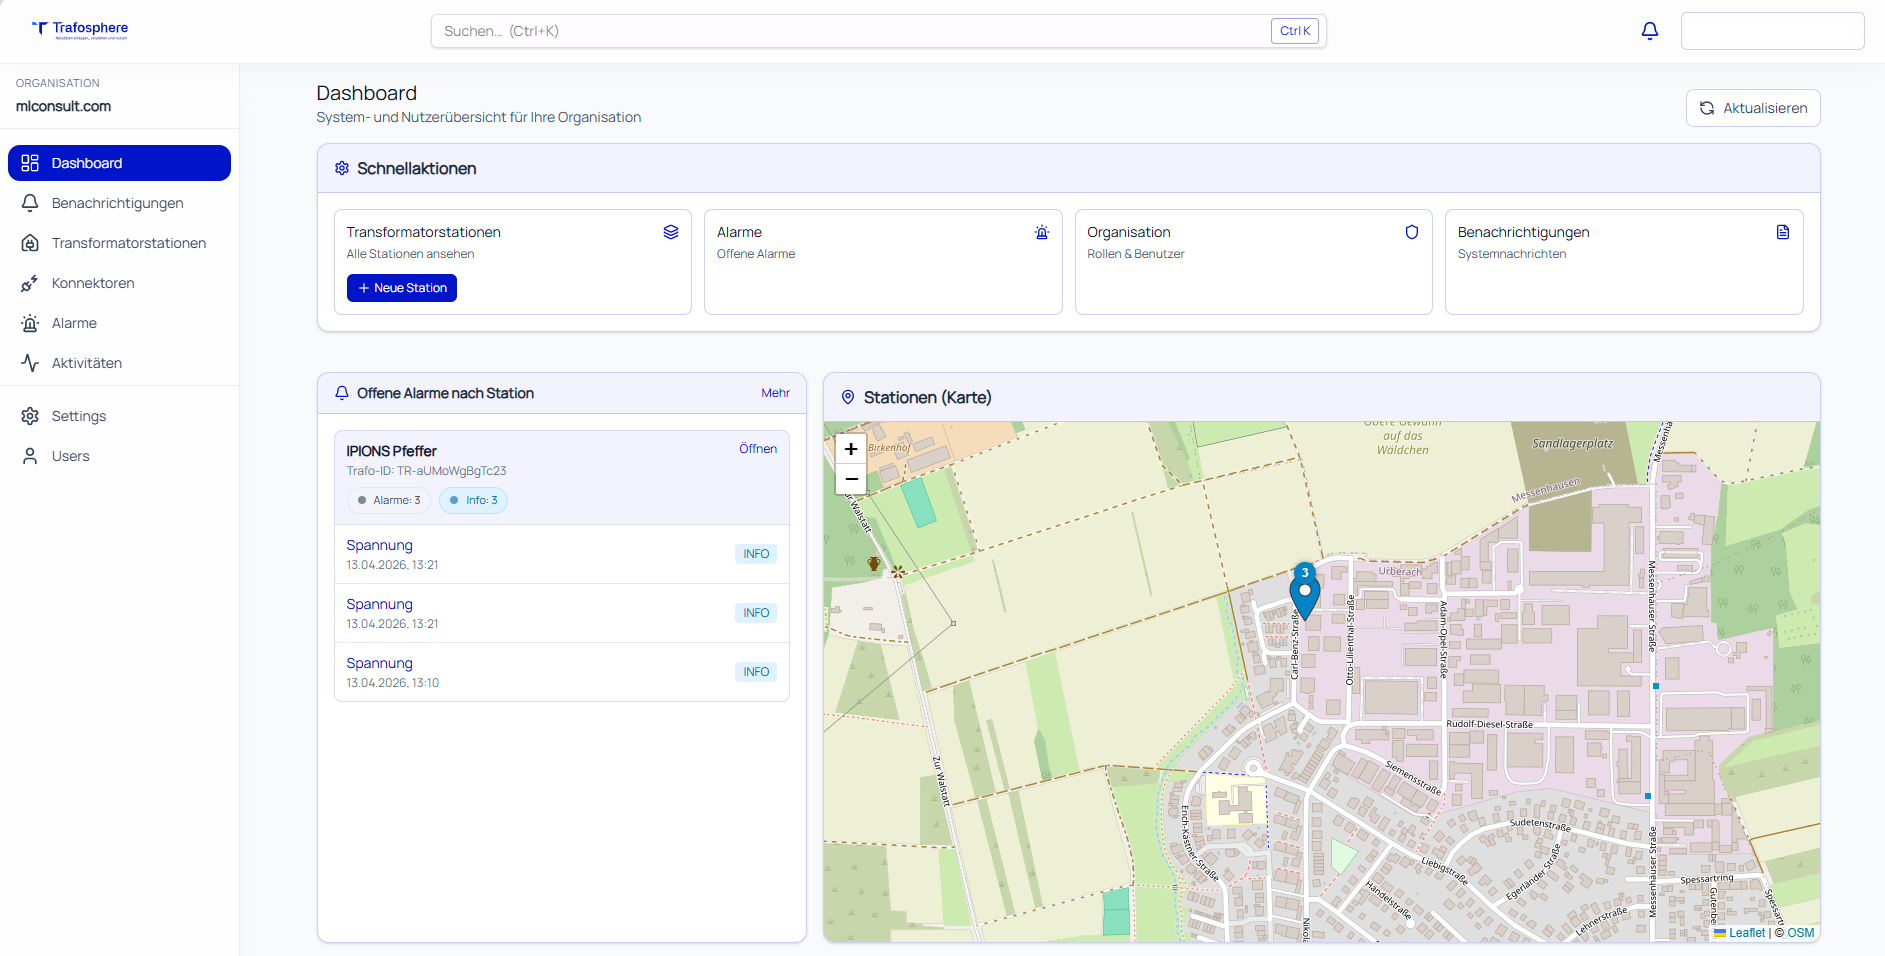Zoom in on the stations map

[851, 449]
